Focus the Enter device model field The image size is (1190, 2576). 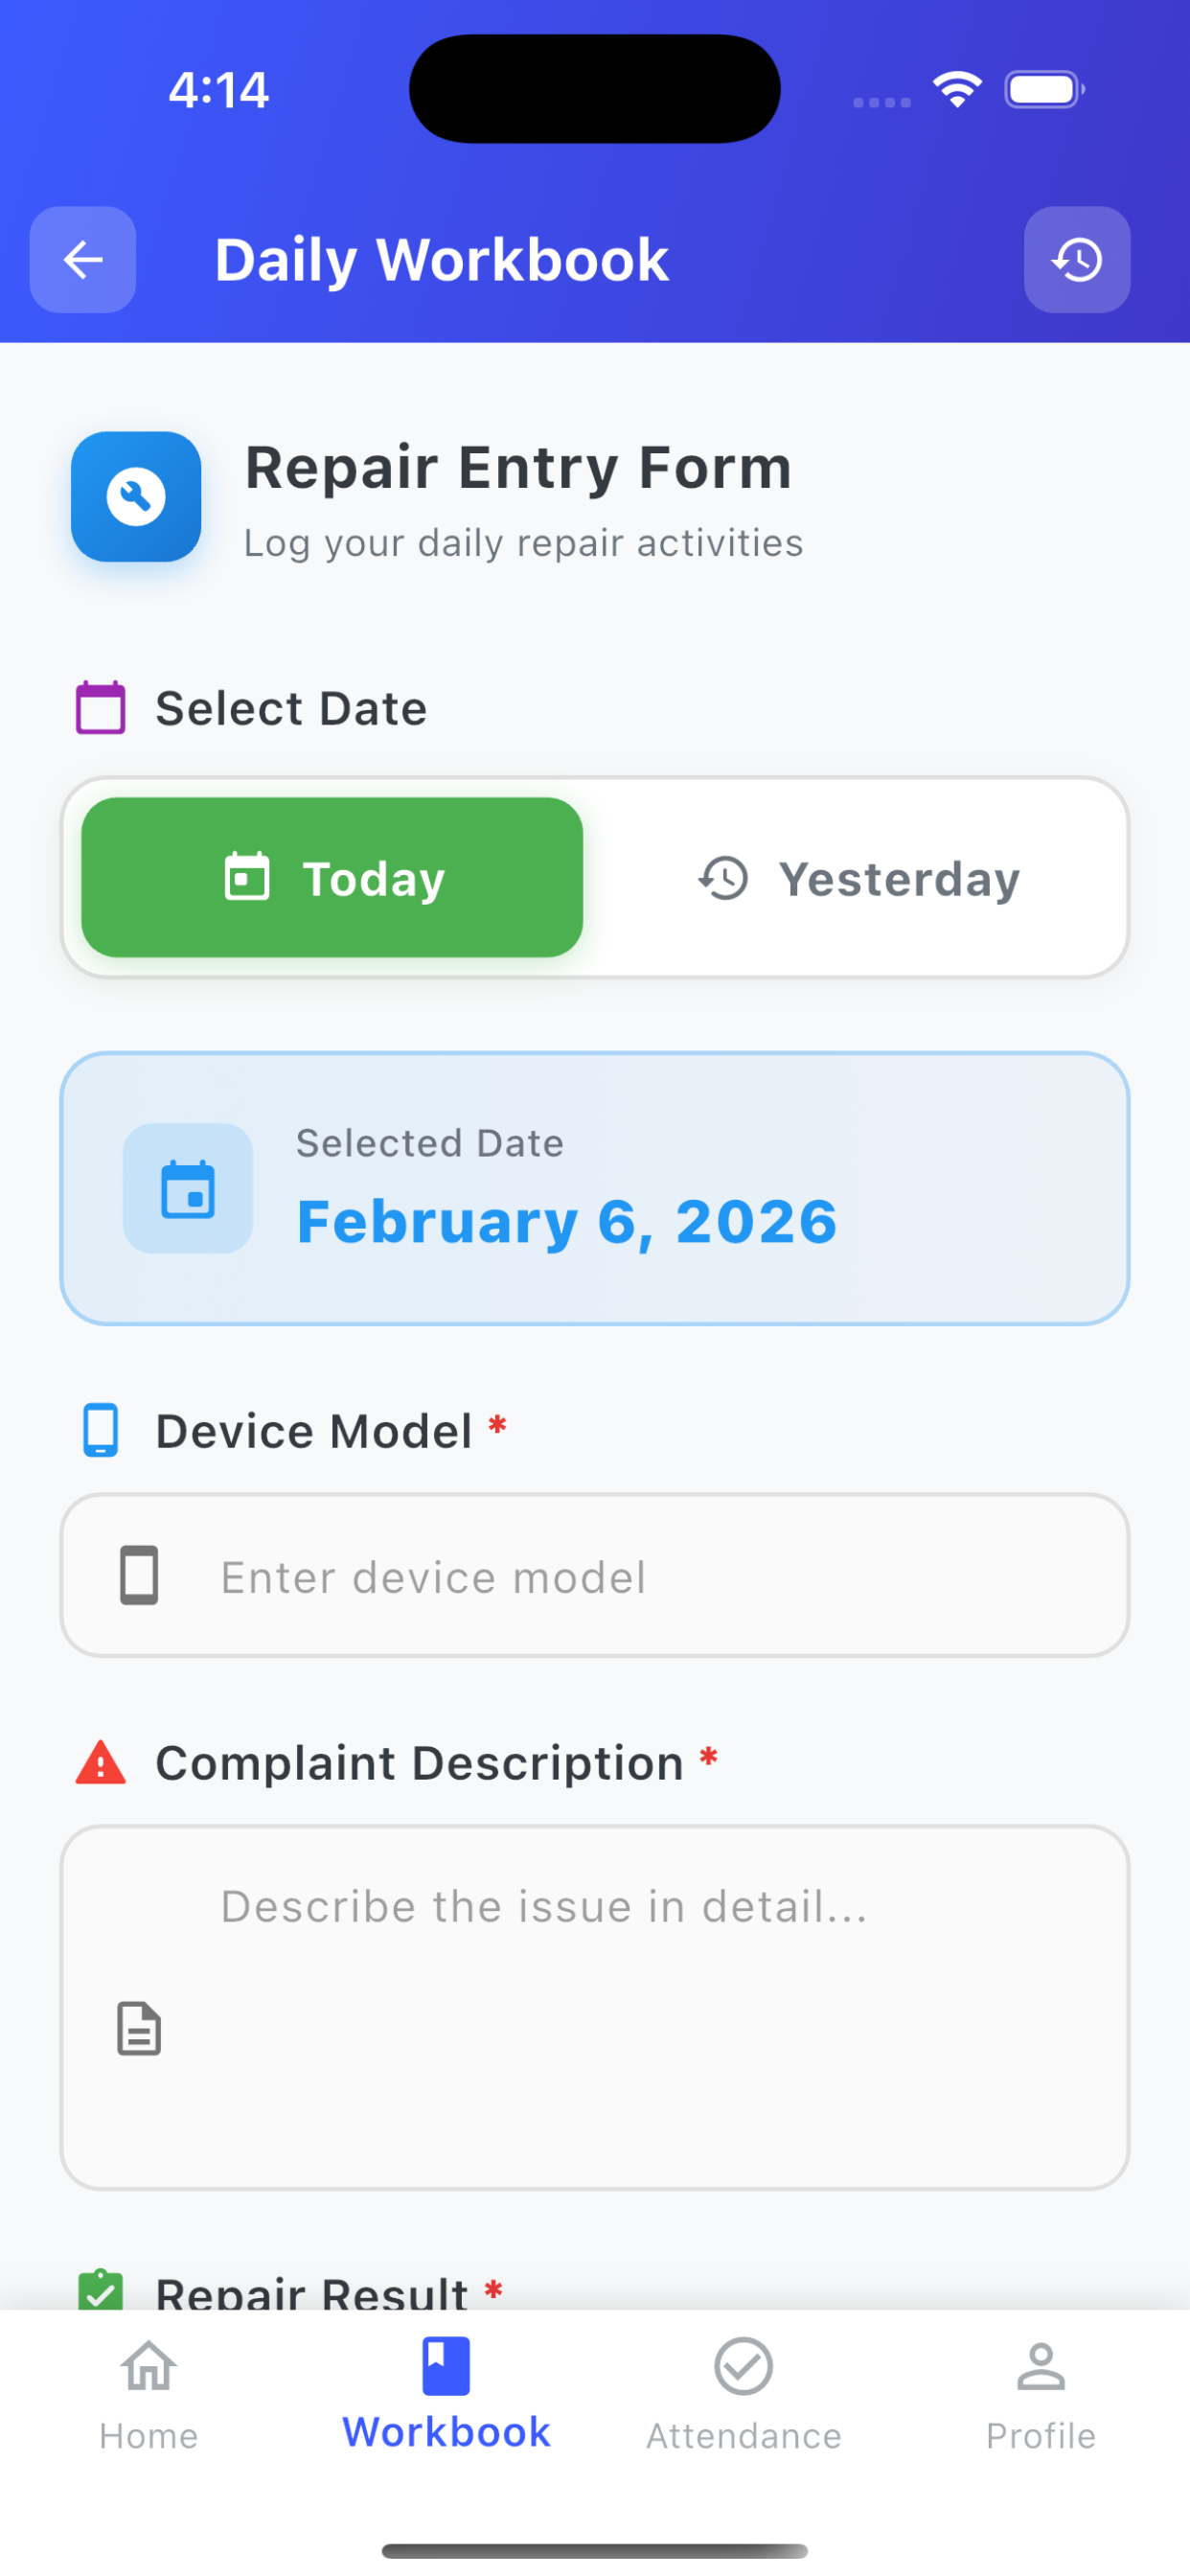[x=595, y=1576]
